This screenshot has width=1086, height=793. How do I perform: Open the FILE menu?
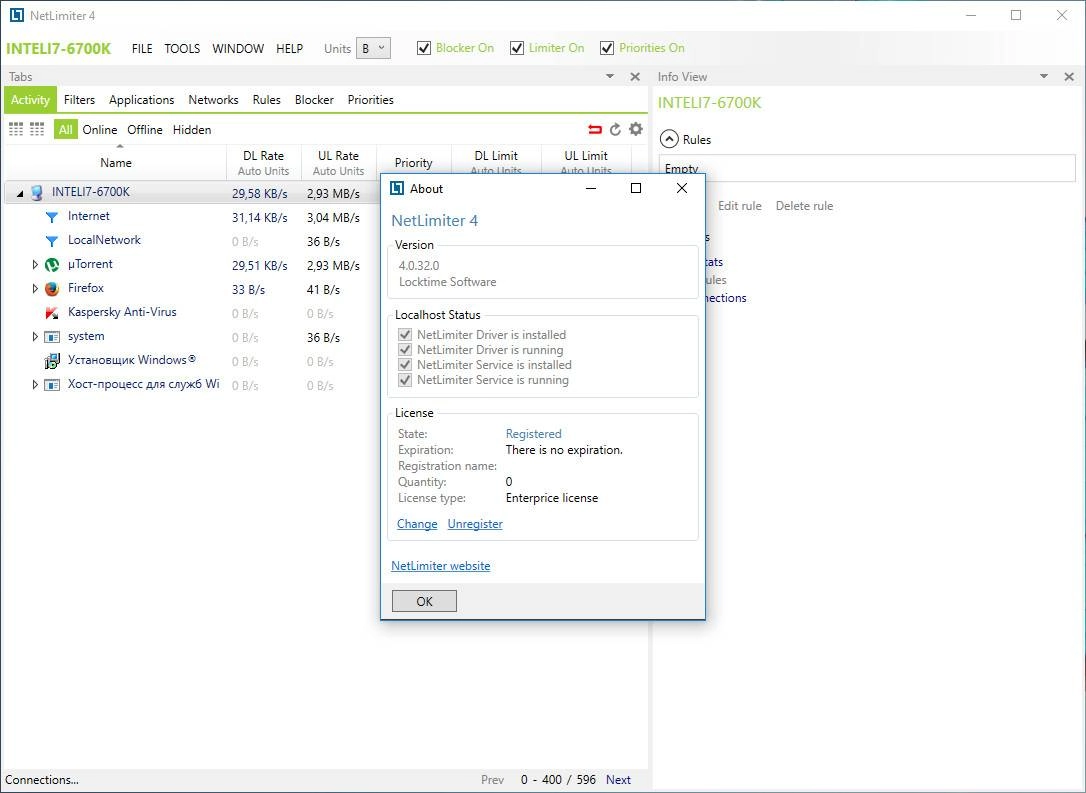click(142, 48)
